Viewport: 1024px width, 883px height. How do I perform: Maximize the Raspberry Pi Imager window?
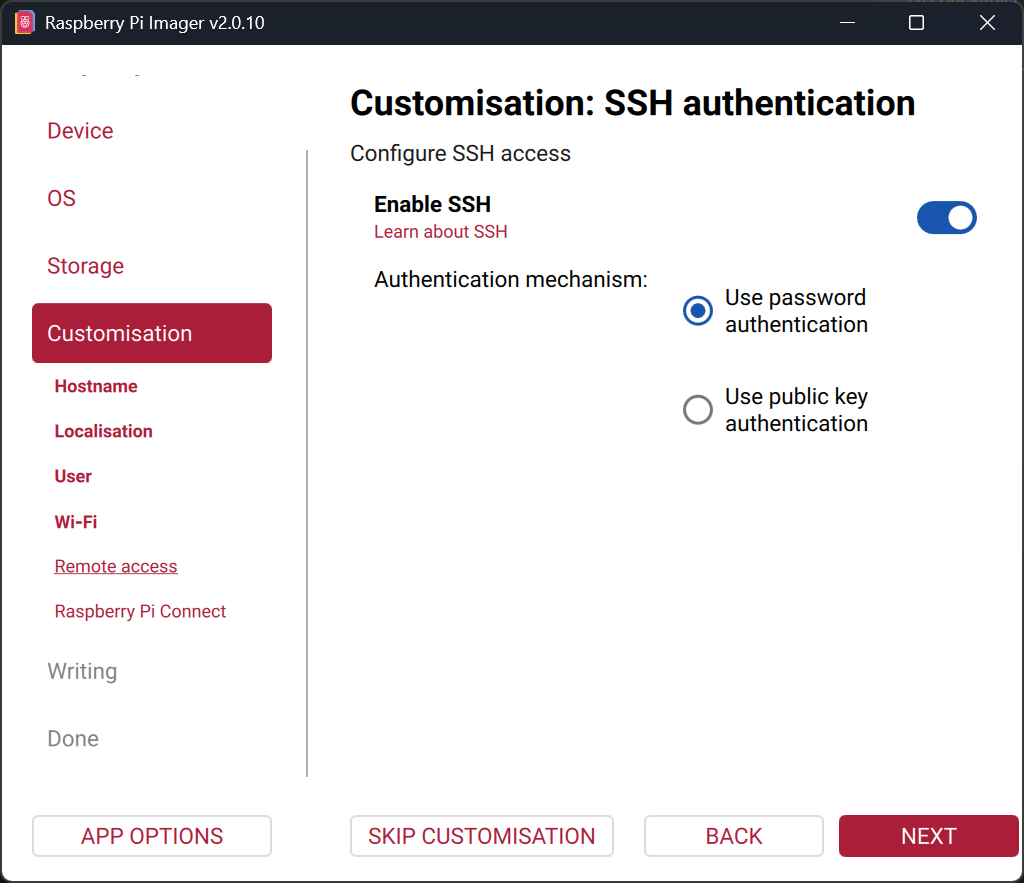click(x=916, y=23)
